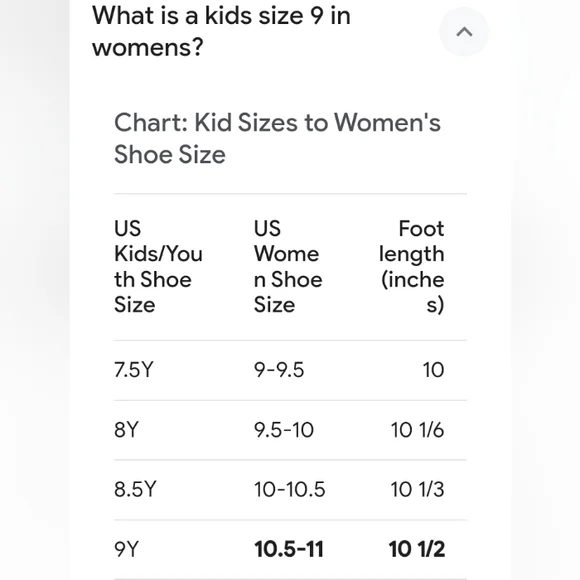Click the bold 10.5-11 women's size
Screen dimensions: 580x580
click(x=289, y=549)
